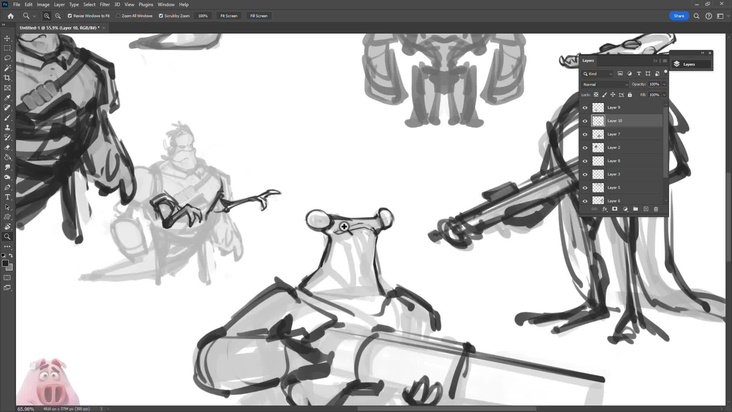
Task: Select the Spot Healing Brush tool
Action: pos(7,108)
